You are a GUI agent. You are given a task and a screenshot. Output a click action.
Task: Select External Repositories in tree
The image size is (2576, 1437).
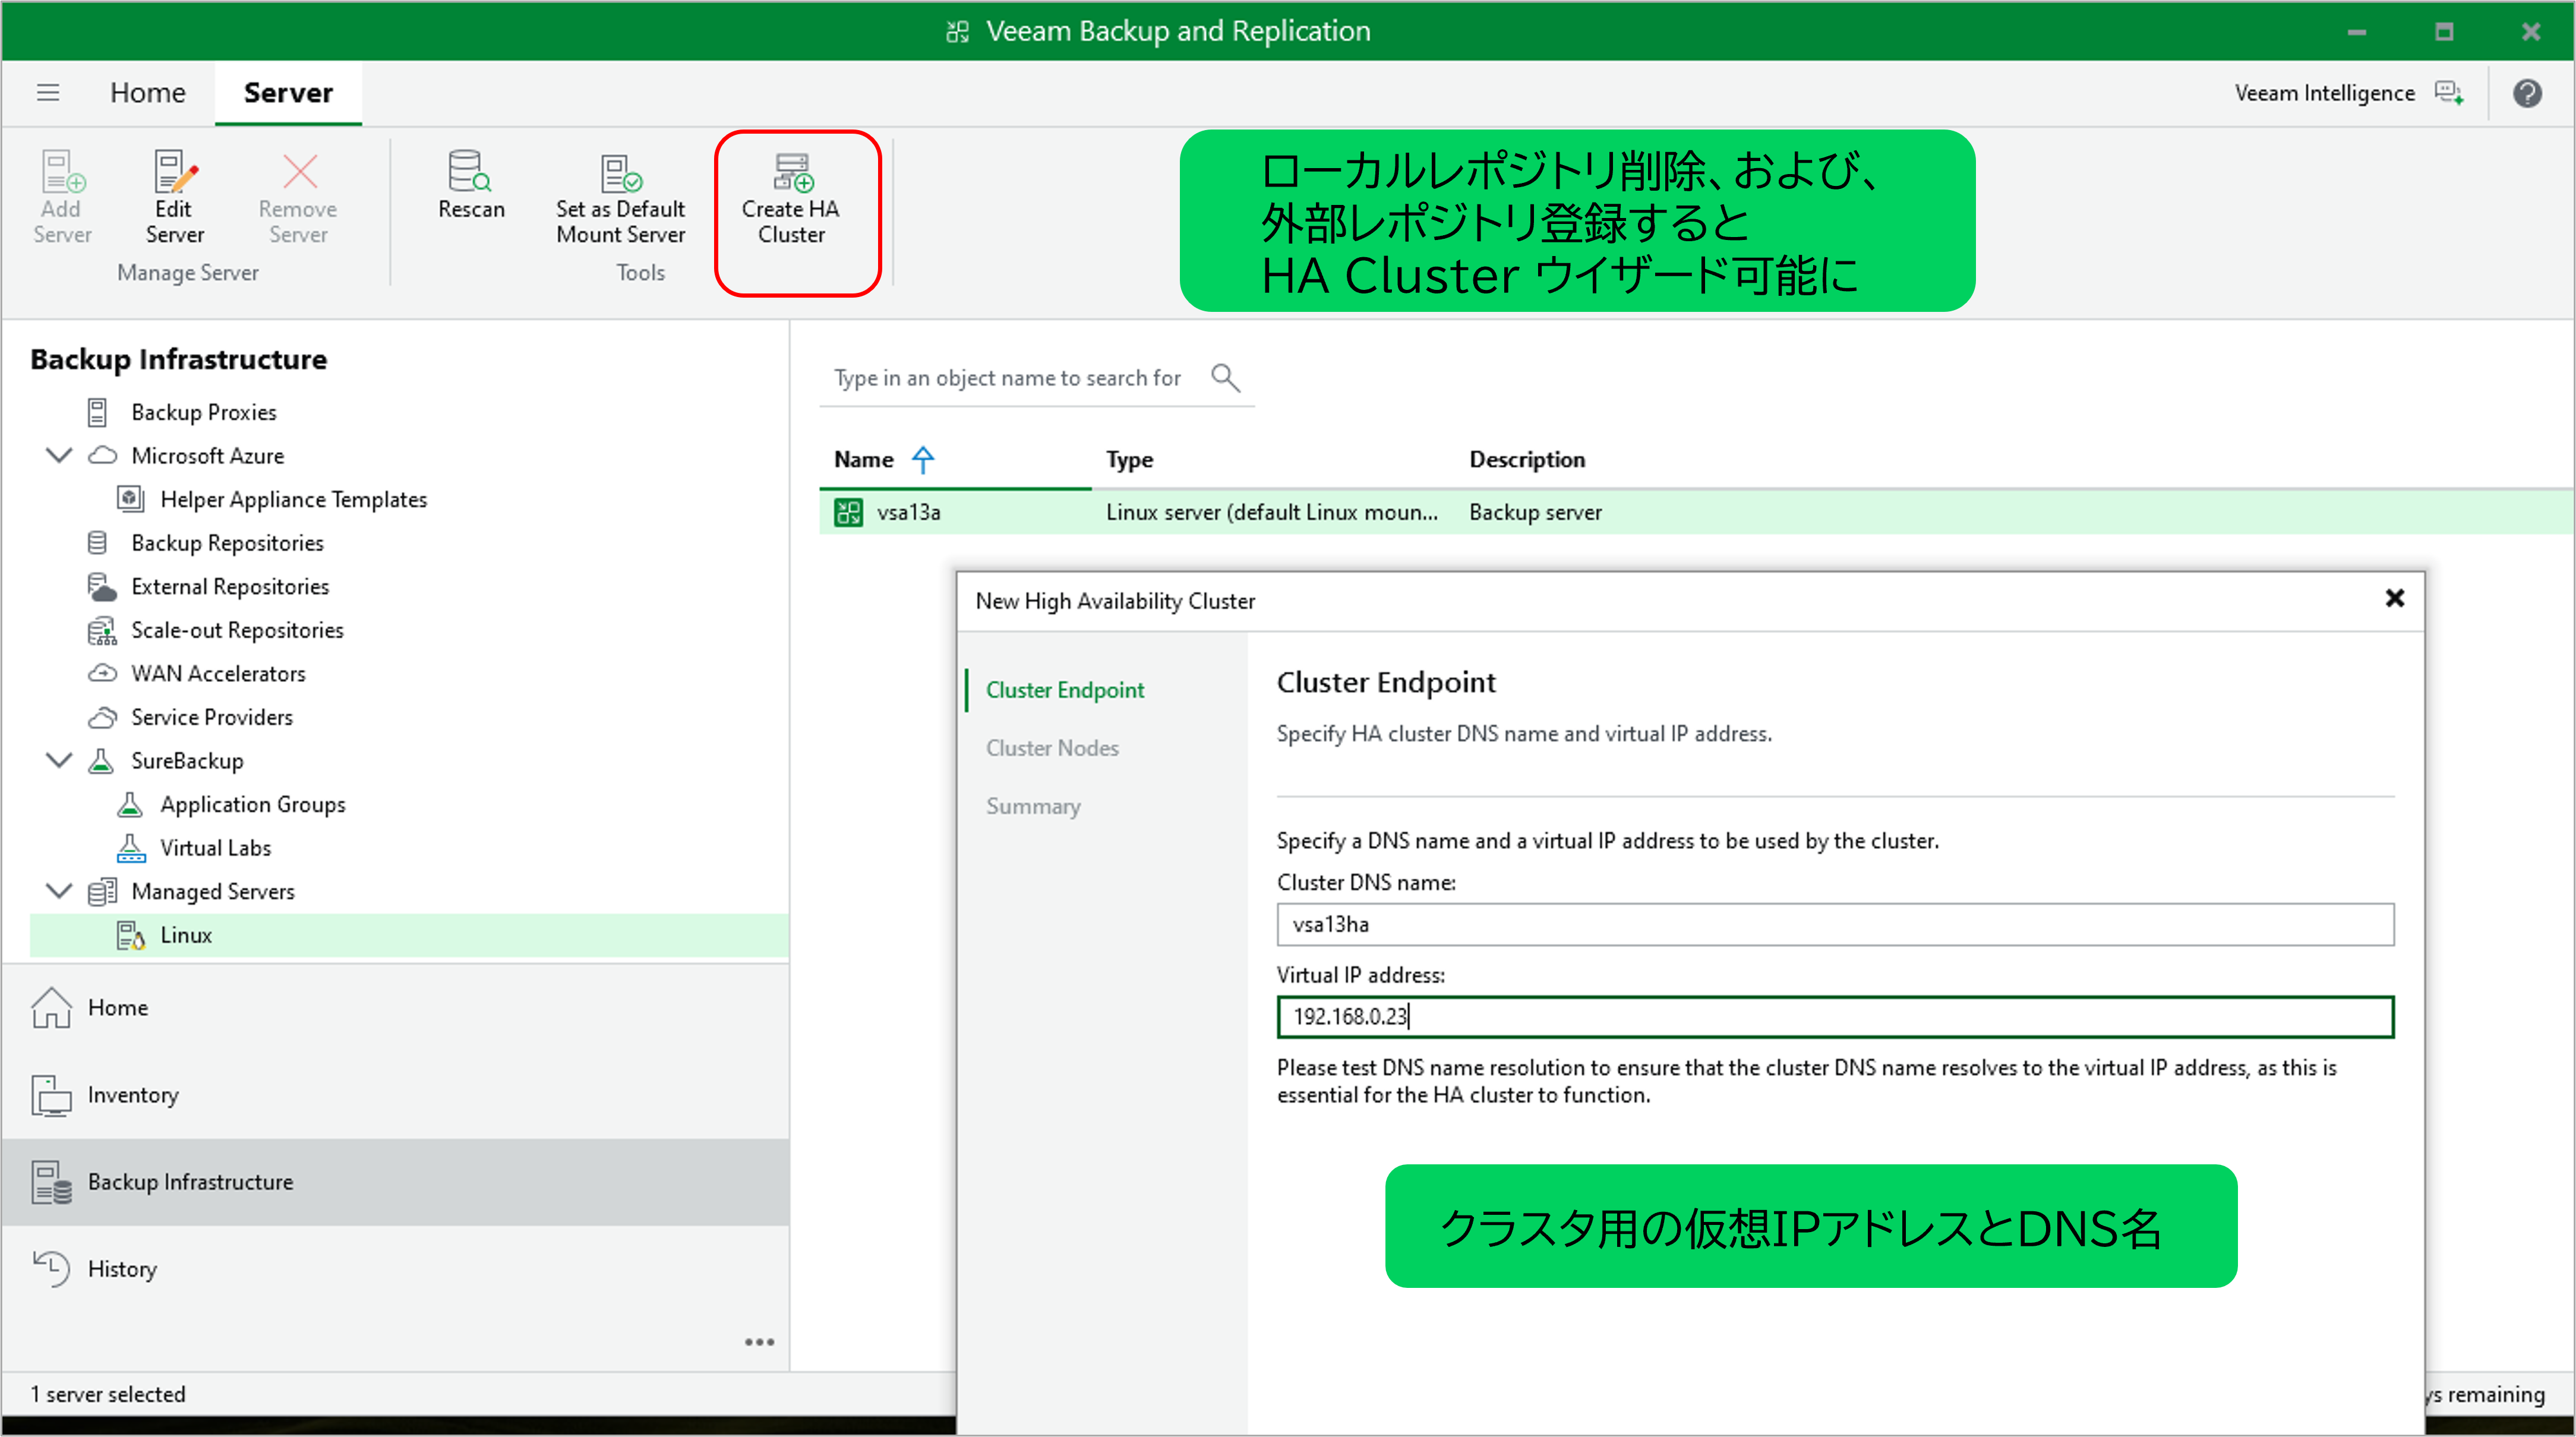click(x=230, y=586)
